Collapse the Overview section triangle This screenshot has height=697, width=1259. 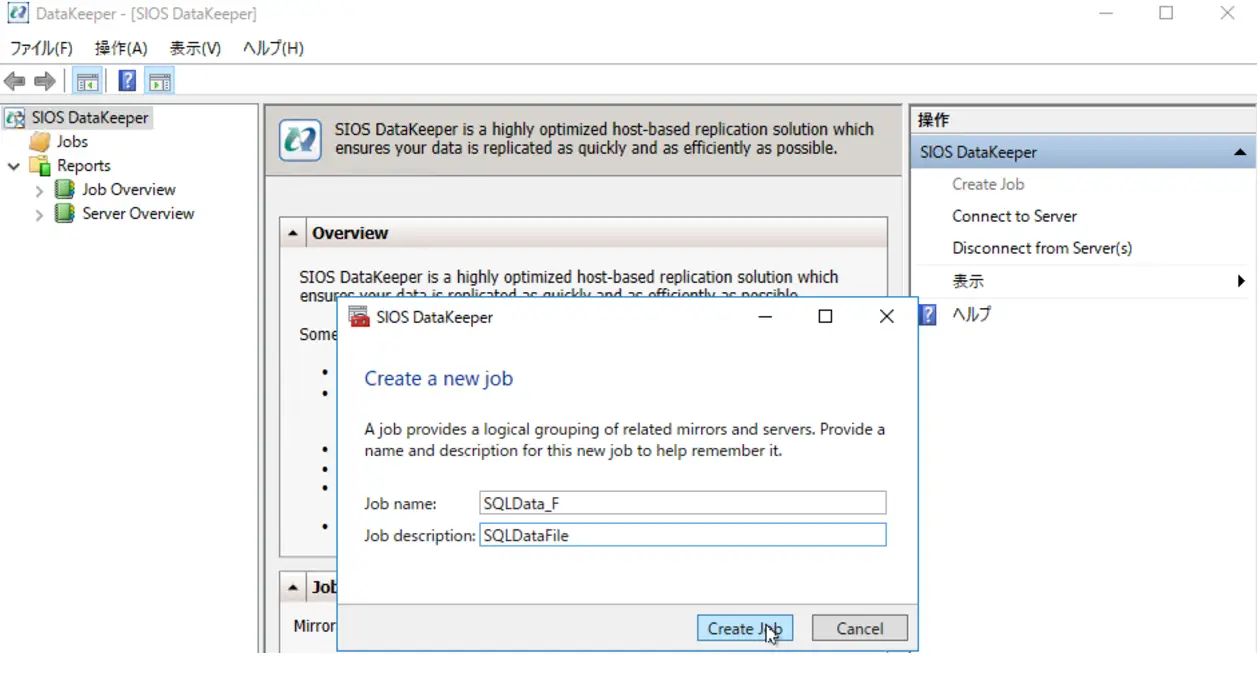pos(292,234)
